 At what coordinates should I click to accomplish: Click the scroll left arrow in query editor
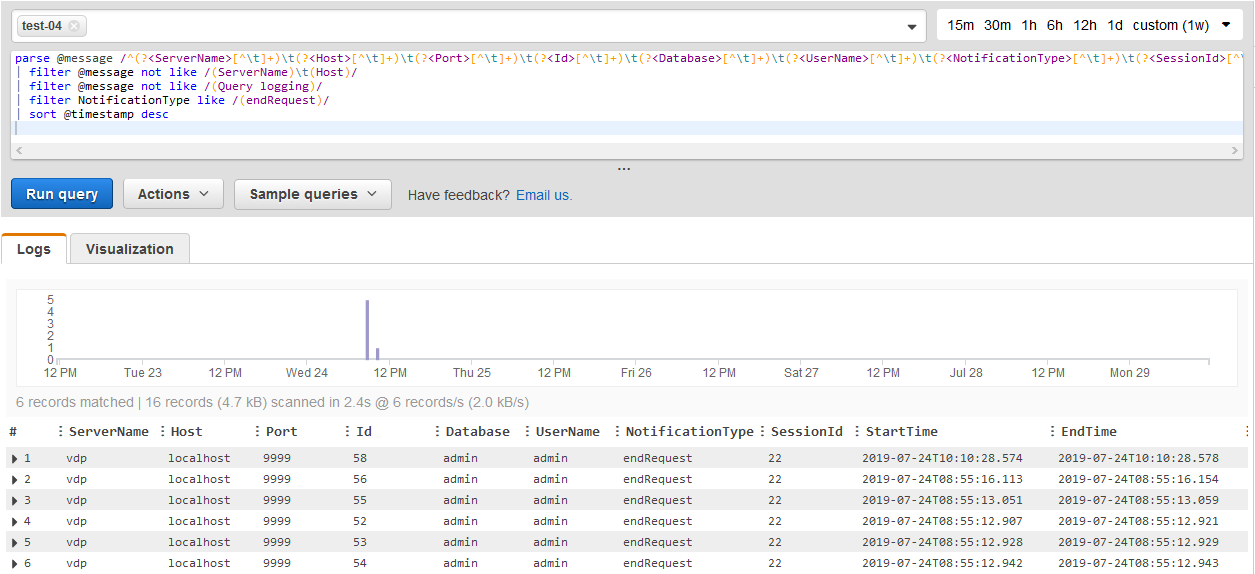[18, 151]
